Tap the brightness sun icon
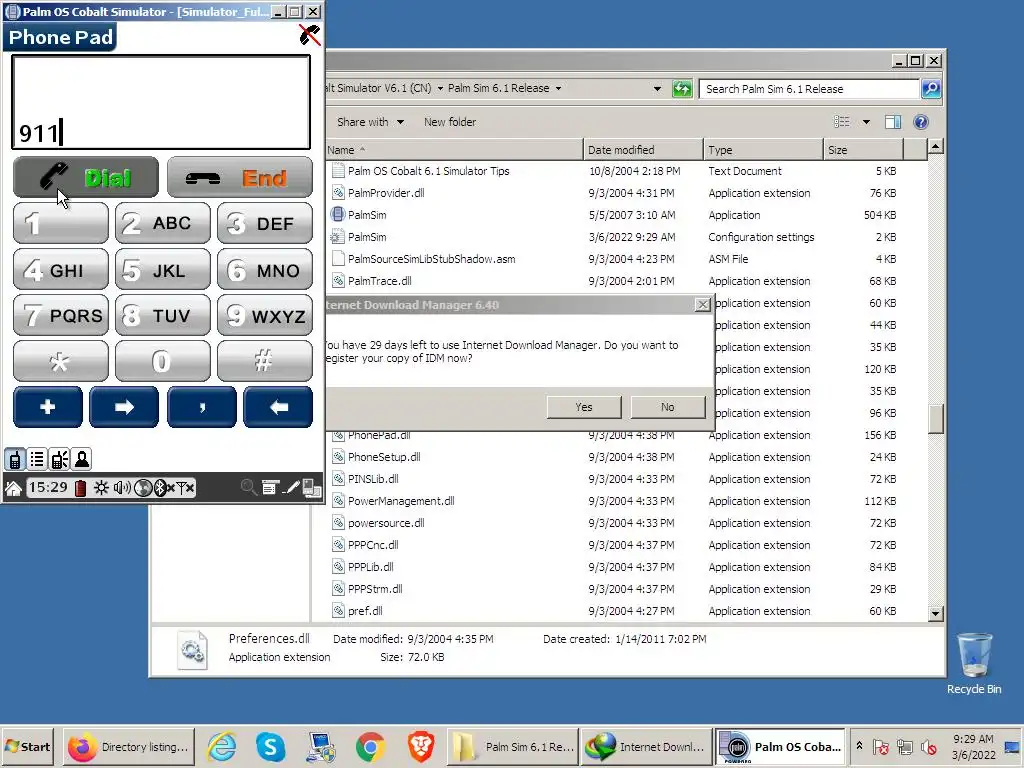Image resolution: width=1024 pixels, height=768 pixels. coord(101,488)
